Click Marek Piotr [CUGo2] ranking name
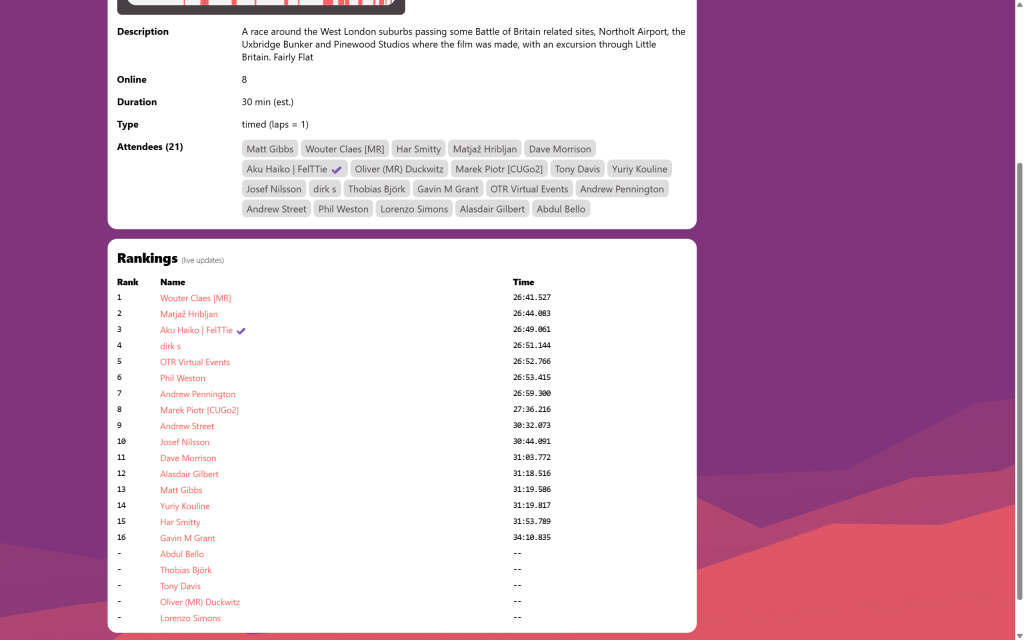 coord(199,410)
